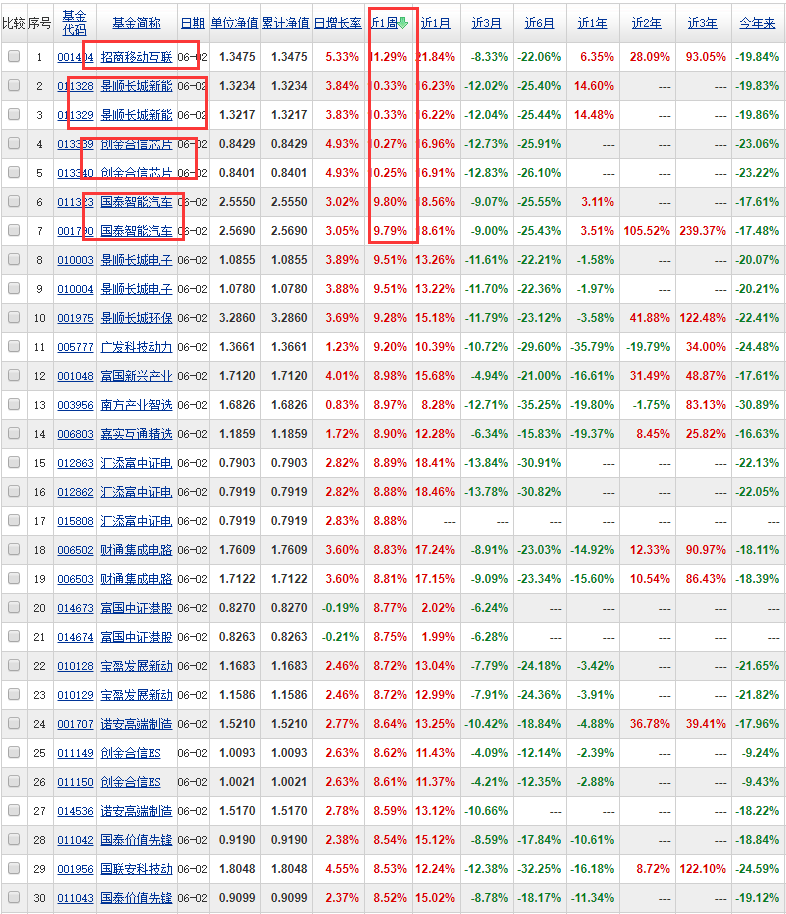The image size is (786, 914).
Task: Check the box for fund 011043
Action: (14, 898)
